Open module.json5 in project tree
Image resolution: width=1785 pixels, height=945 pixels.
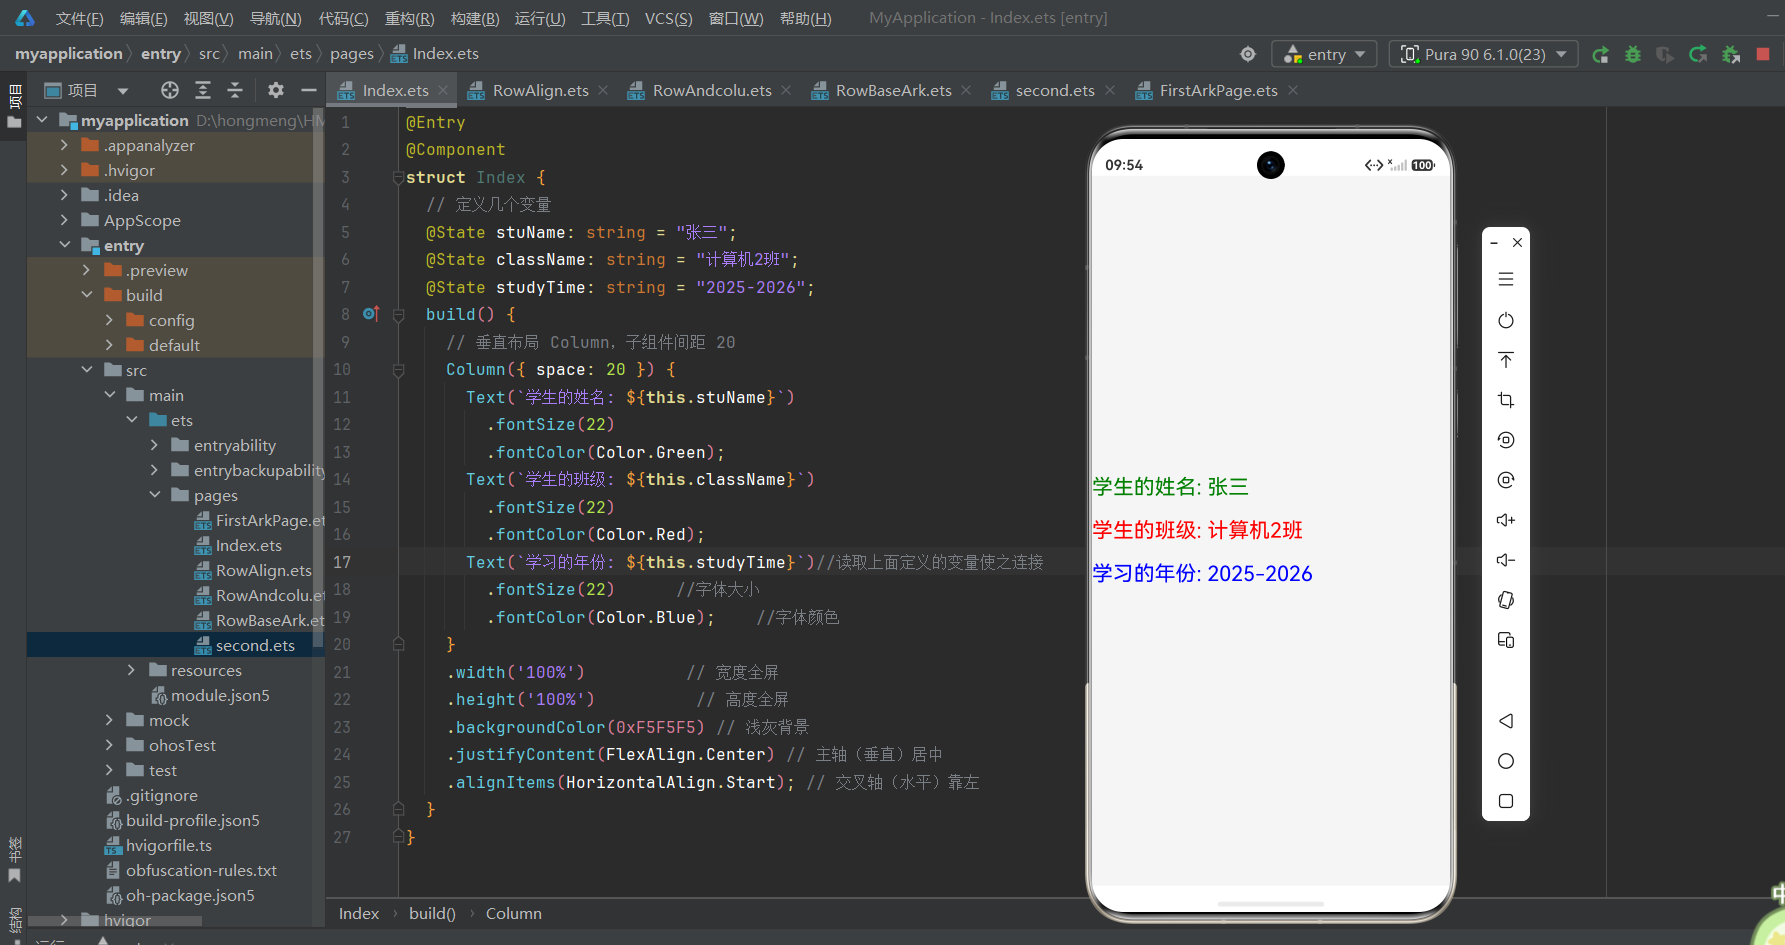click(220, 695)
